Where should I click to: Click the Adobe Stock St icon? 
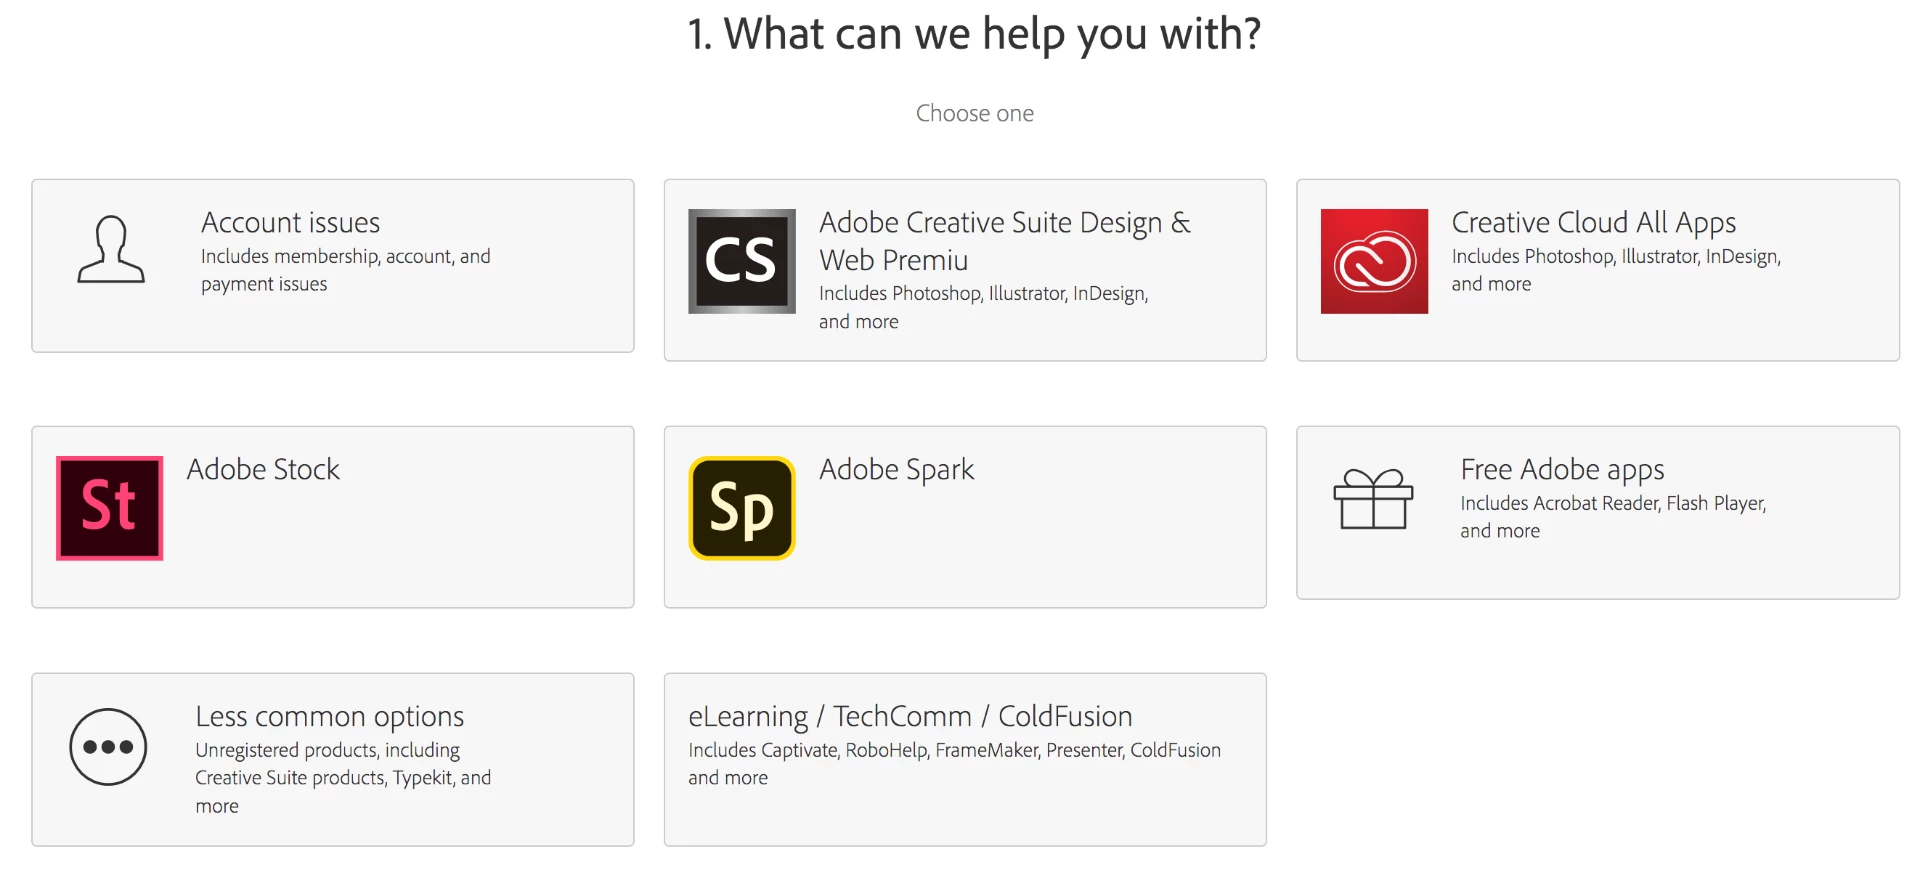[x=109, y=508]
